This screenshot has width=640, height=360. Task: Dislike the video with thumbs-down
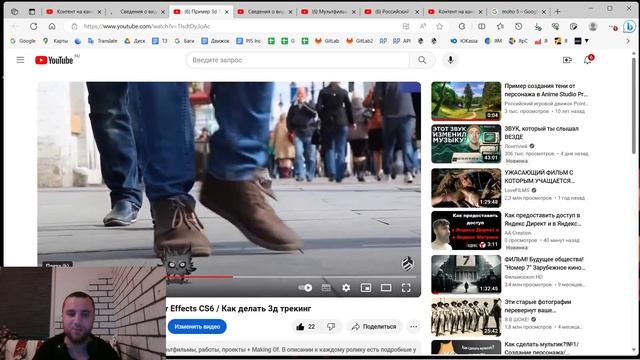[331, 327]
